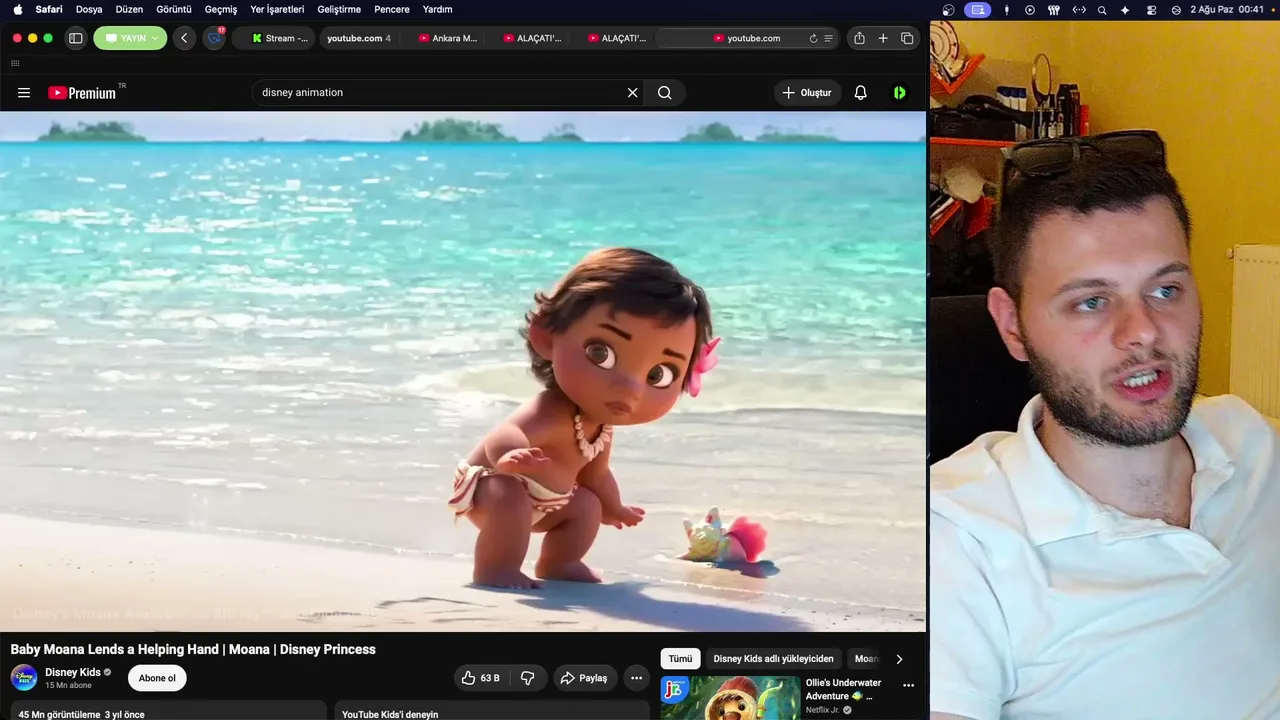Open the YouTube Kids'i deneyin box
The height and width of the screenshot is (720, 1280).
490,710
